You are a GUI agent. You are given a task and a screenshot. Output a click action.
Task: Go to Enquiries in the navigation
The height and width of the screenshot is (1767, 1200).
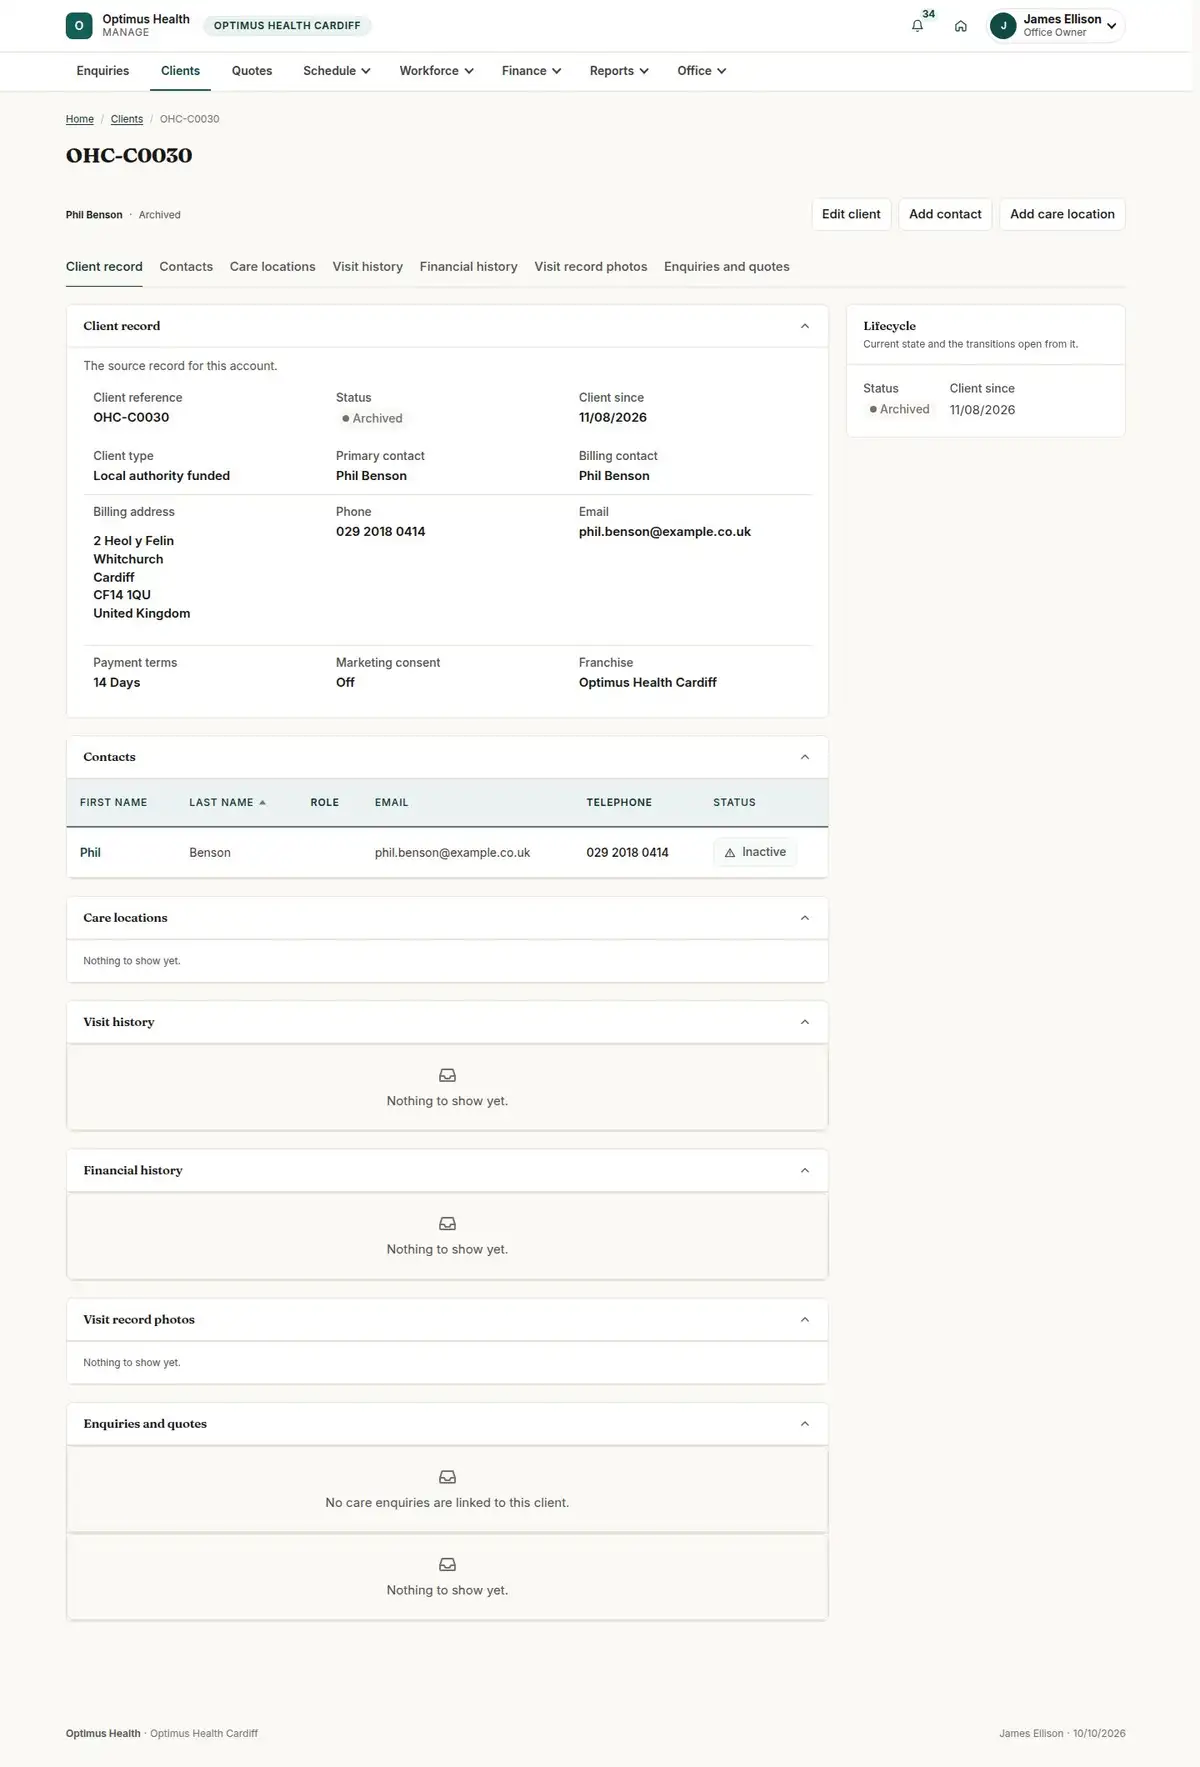(103, 71)
